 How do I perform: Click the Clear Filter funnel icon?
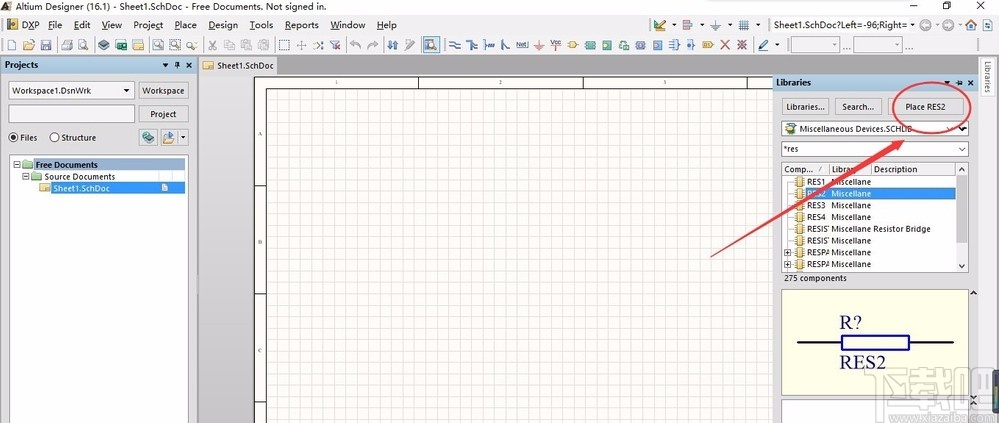coord(335,45)
